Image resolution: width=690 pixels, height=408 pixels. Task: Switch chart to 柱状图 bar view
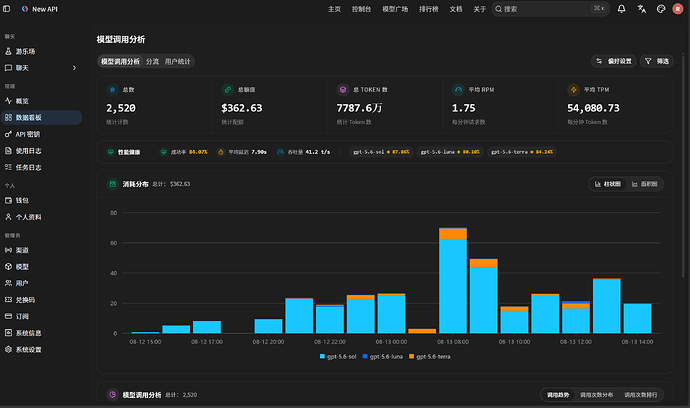pyautogui.click(x=608, y=184)
